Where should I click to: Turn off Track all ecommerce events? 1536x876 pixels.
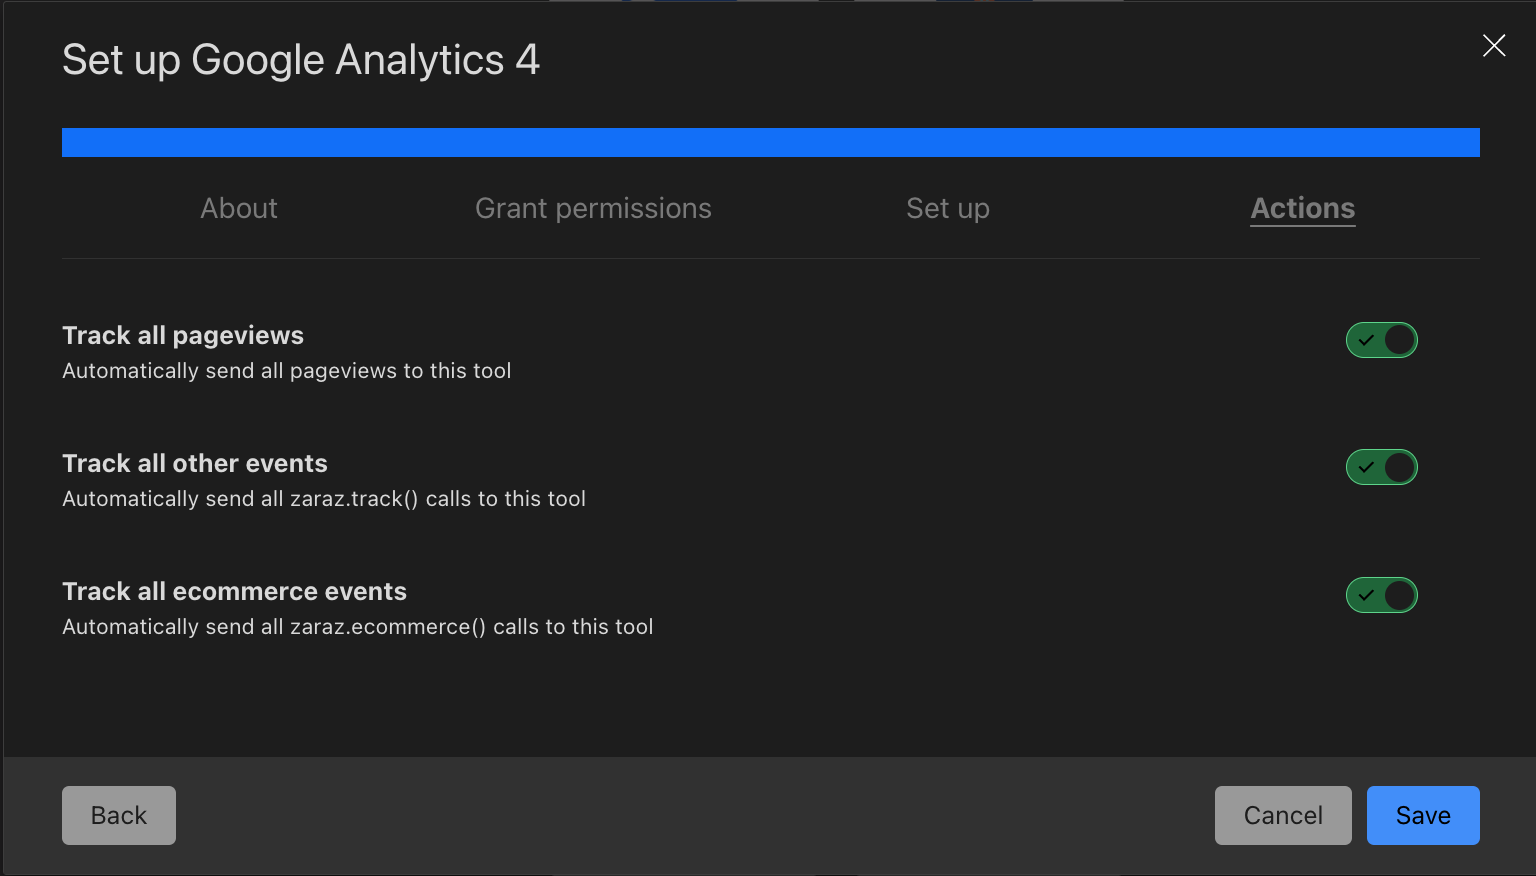coord(1381,595)
